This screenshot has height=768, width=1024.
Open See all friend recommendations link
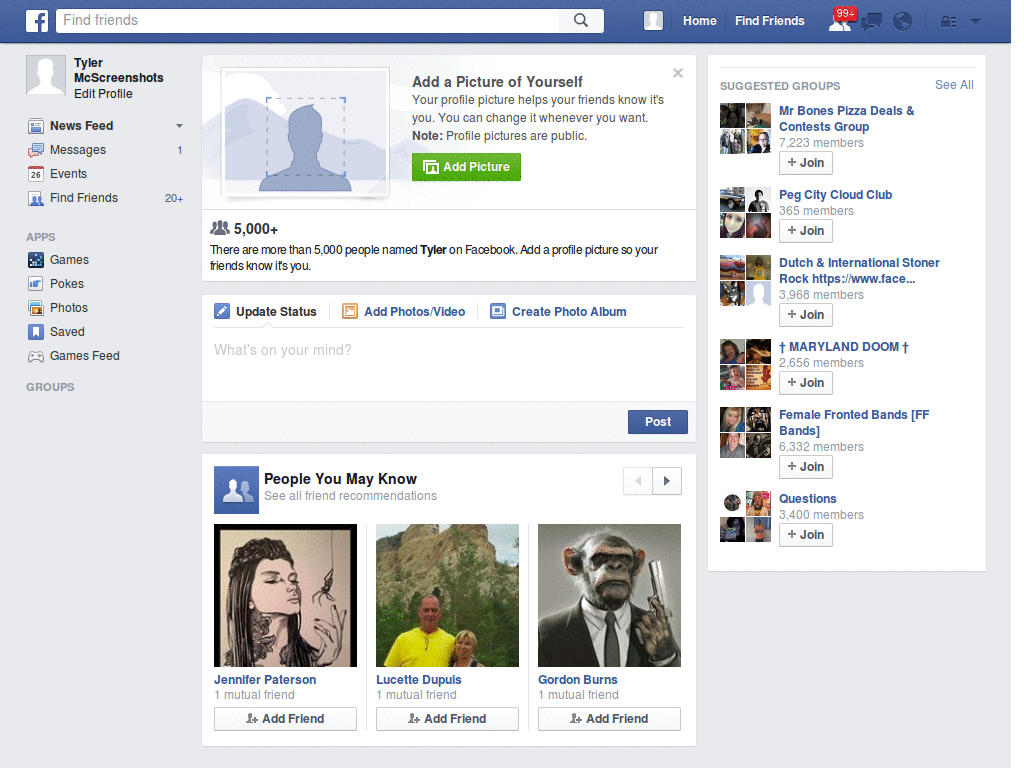pyautogui.click(x=350, y=496)
